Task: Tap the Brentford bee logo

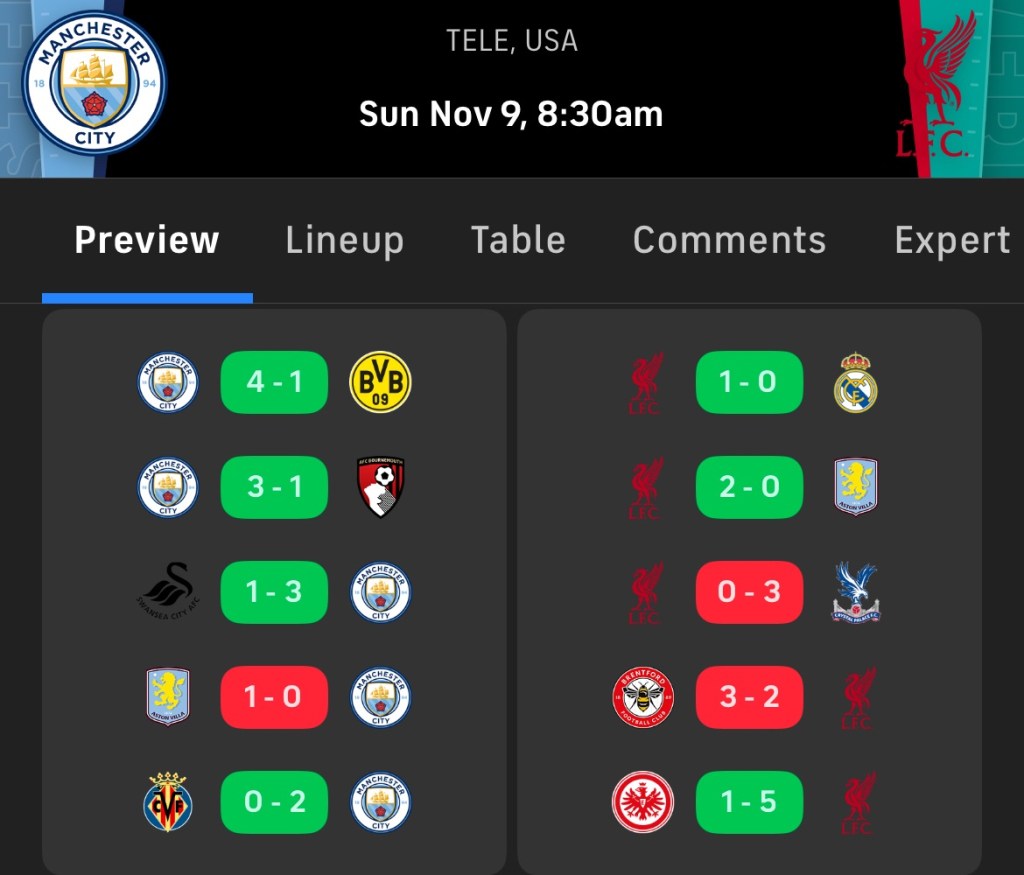Action: pos(643,697)
